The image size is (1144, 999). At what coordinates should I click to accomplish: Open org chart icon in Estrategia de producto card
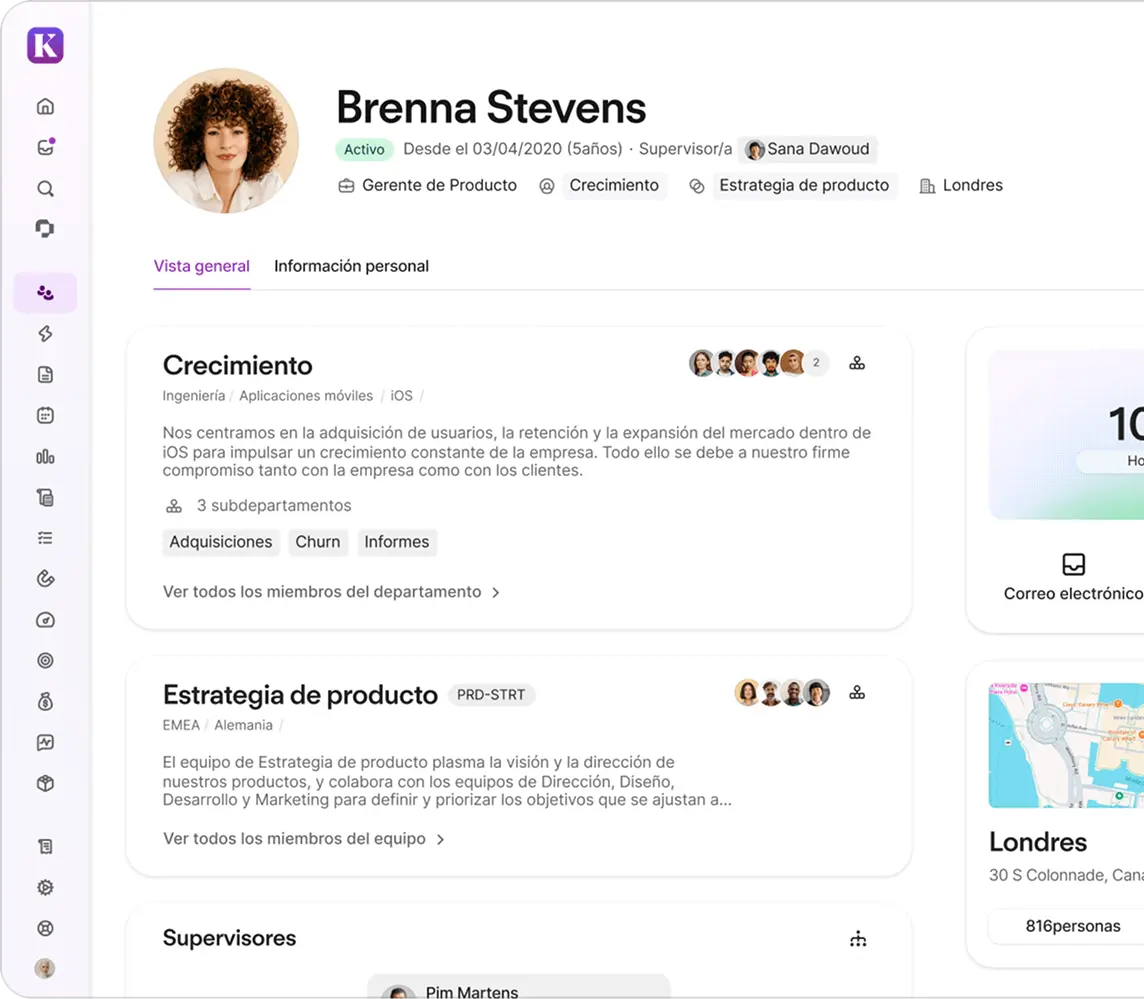[x=857, y=693]
